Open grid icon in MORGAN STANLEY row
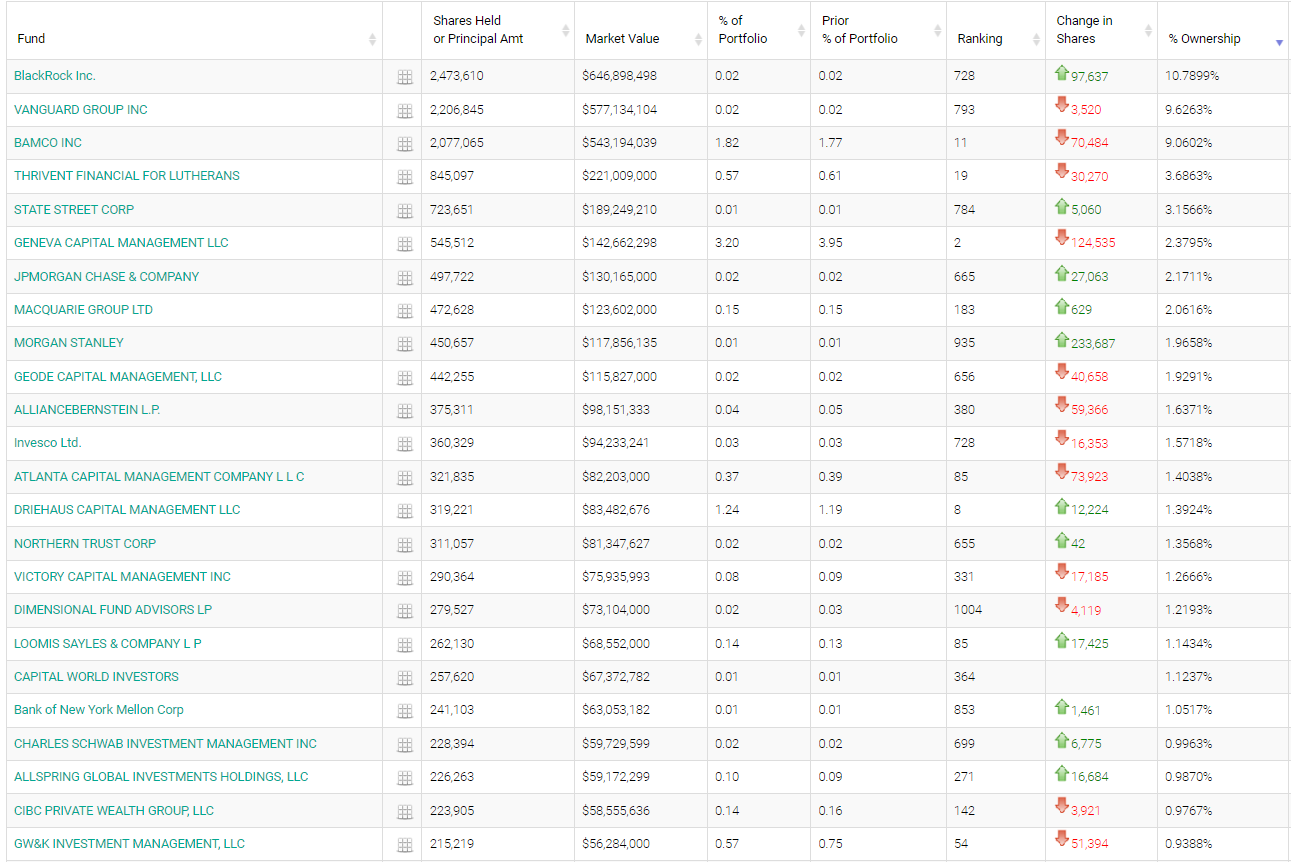Screen dimensions: 1291x862 [405, 344]
